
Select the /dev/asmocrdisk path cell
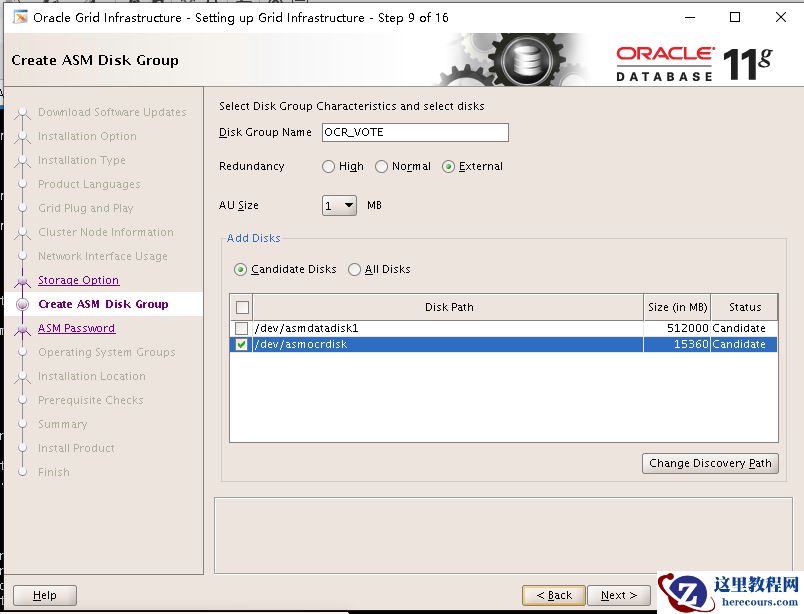pyautogui.click(x=448, y=344)
